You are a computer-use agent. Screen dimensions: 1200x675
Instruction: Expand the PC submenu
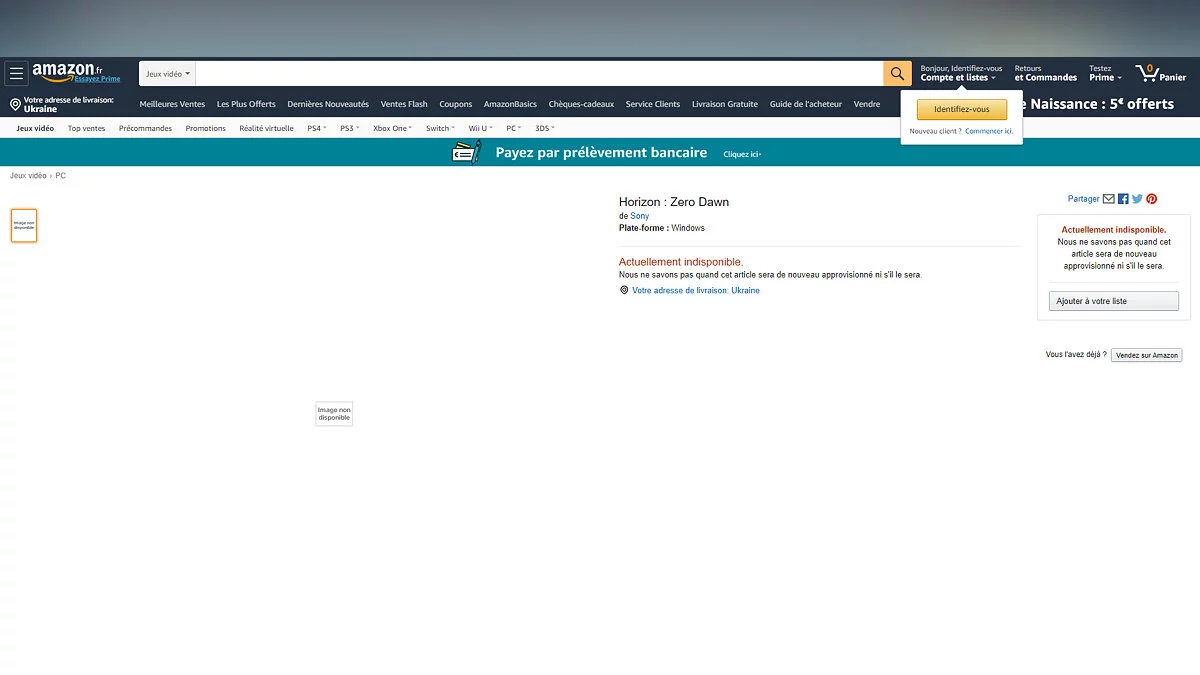[x=515, y=128]
